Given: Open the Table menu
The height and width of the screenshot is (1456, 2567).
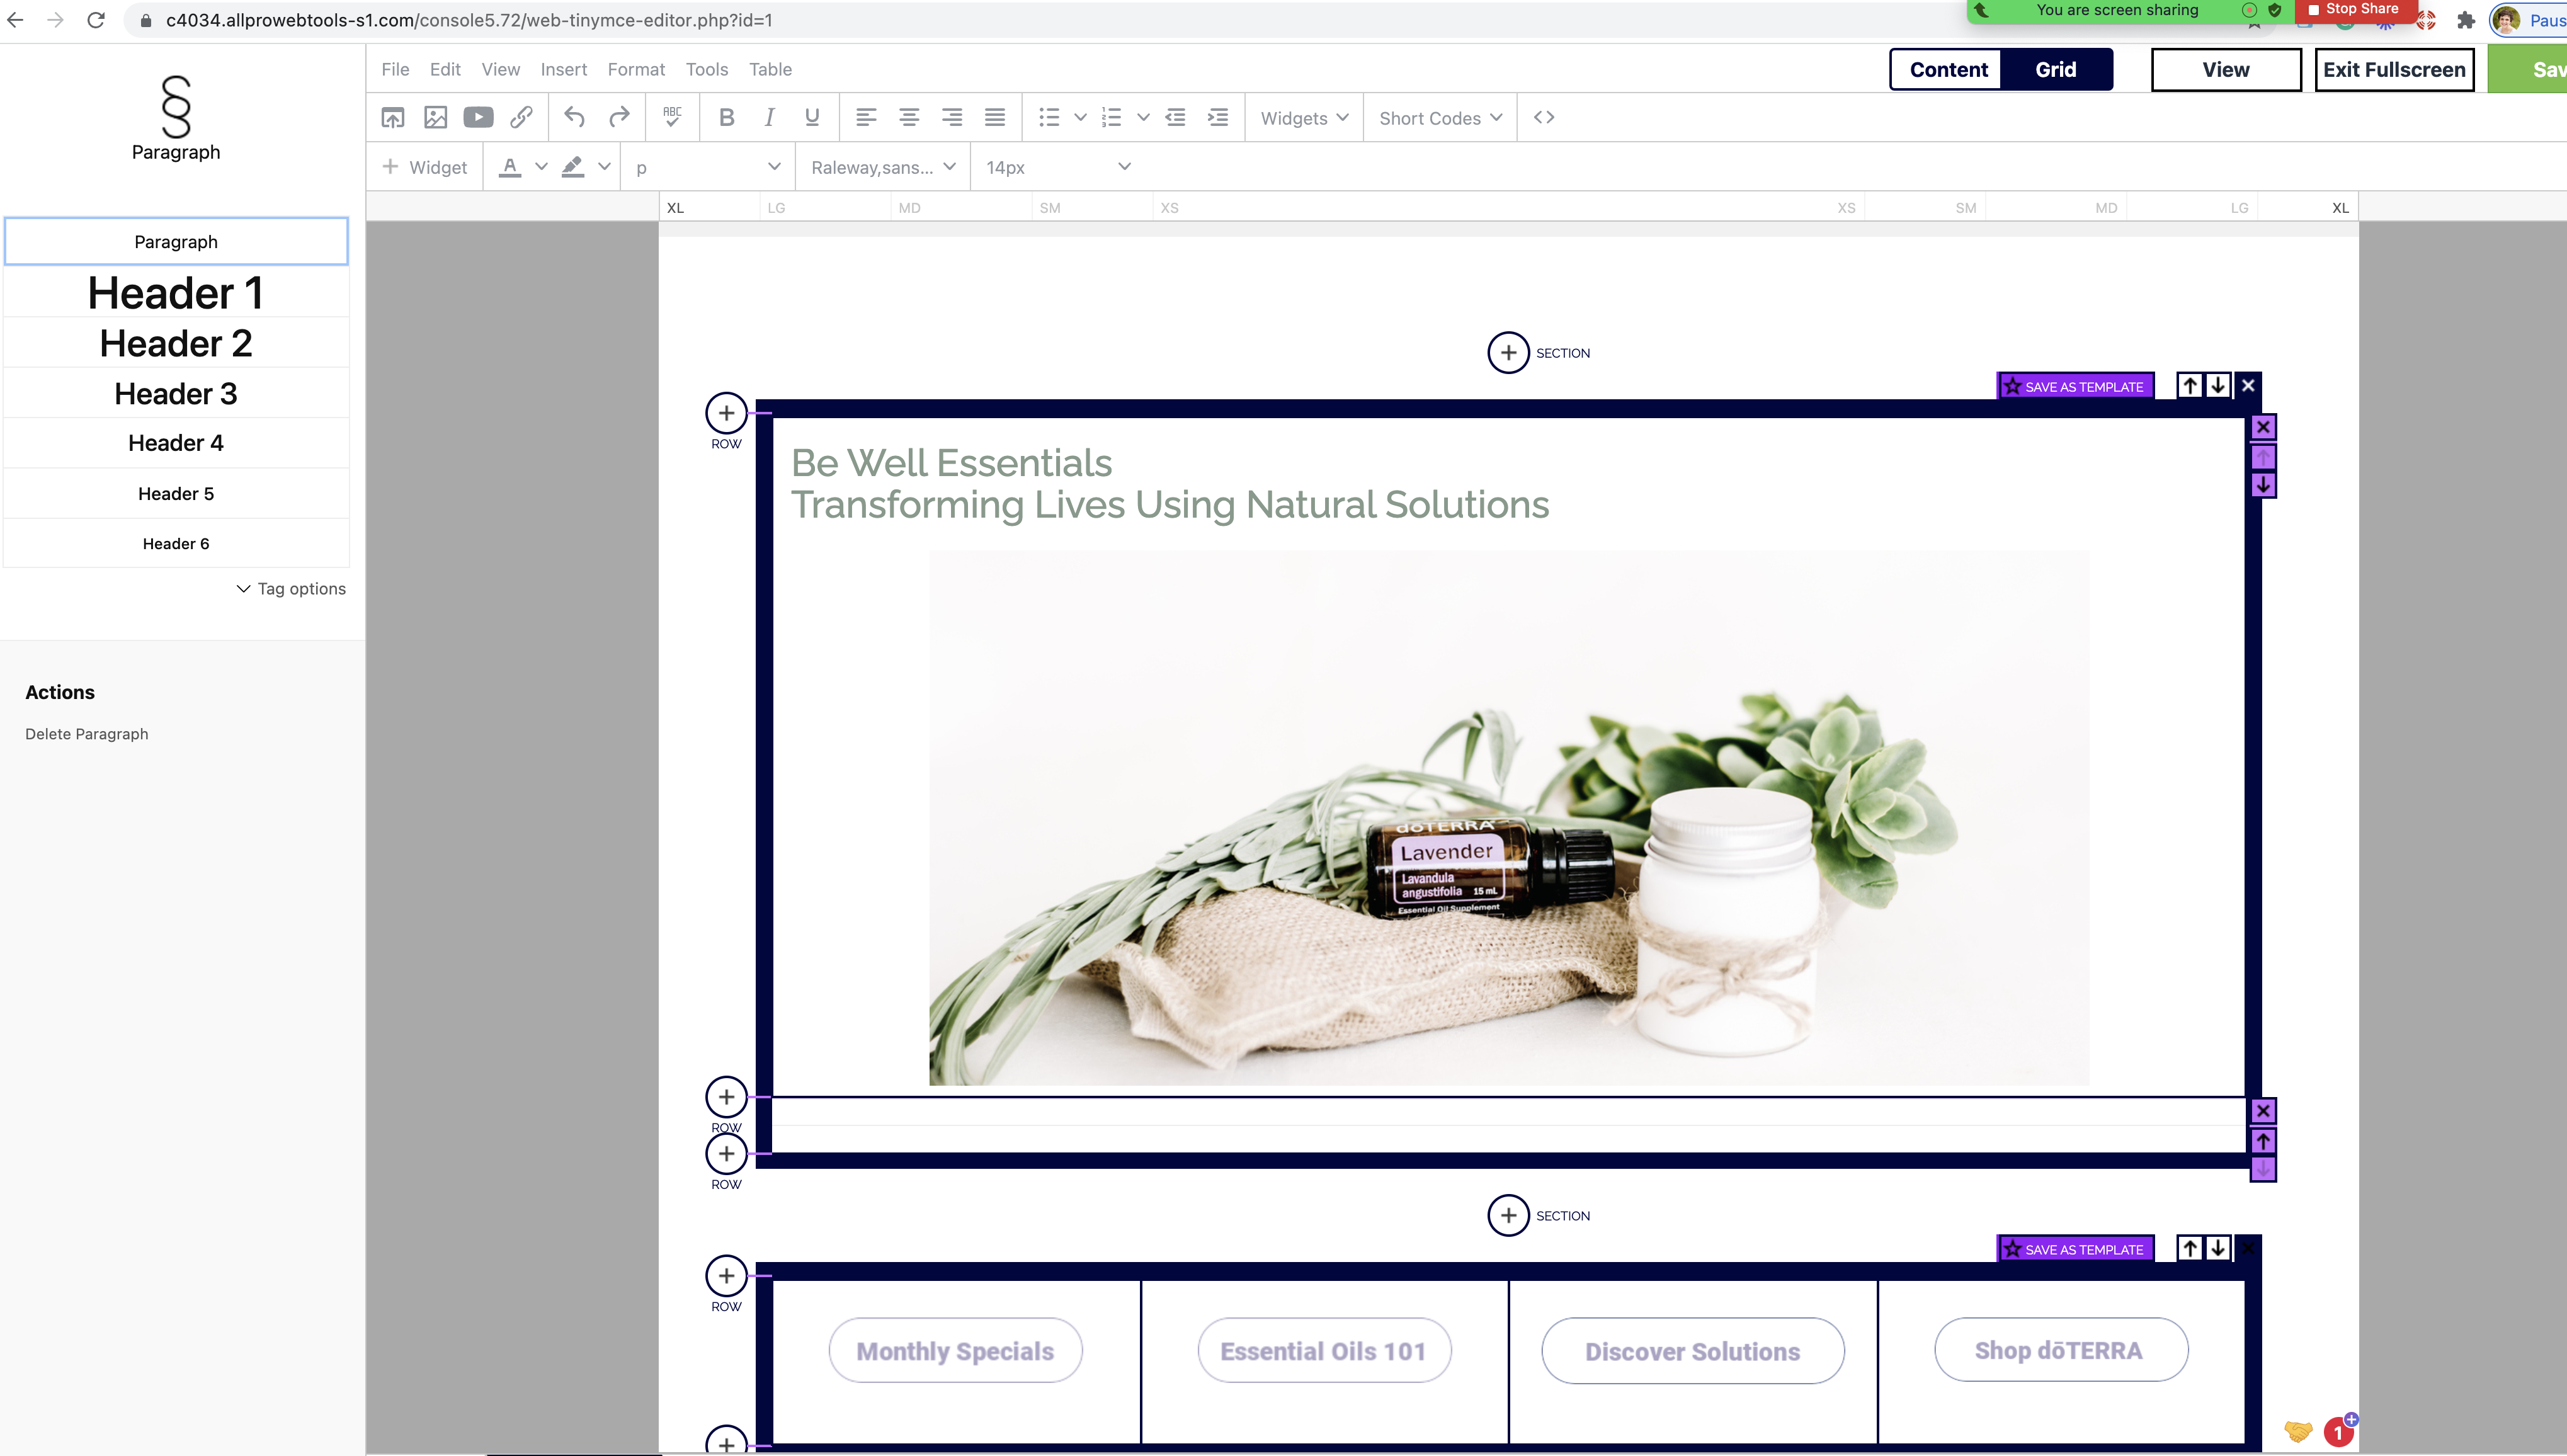Looking at the screenshot, I should (x=770, y=70).
